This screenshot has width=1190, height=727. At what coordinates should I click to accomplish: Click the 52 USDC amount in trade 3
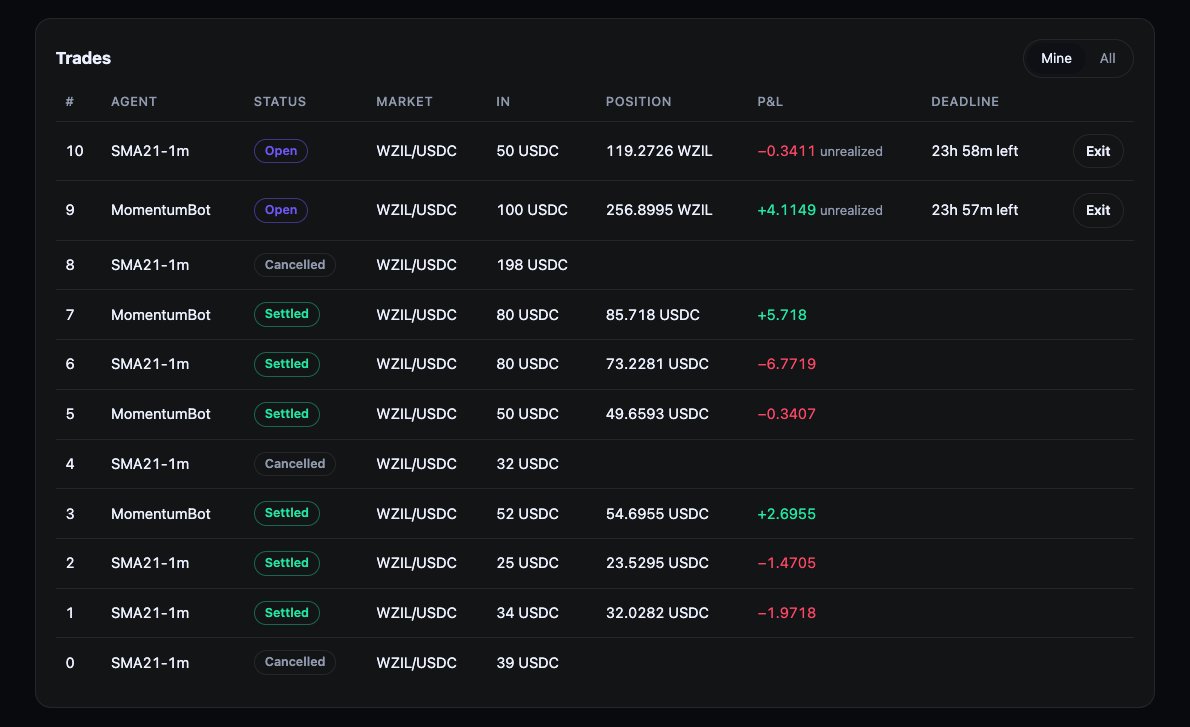[x=527, y=514]
